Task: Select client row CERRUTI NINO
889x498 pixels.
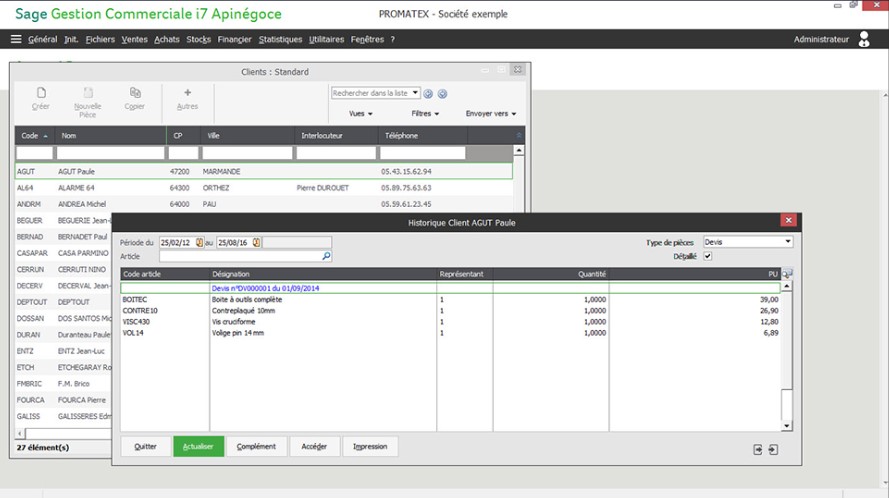Action: pyautogui.click(x=64, y=269)
